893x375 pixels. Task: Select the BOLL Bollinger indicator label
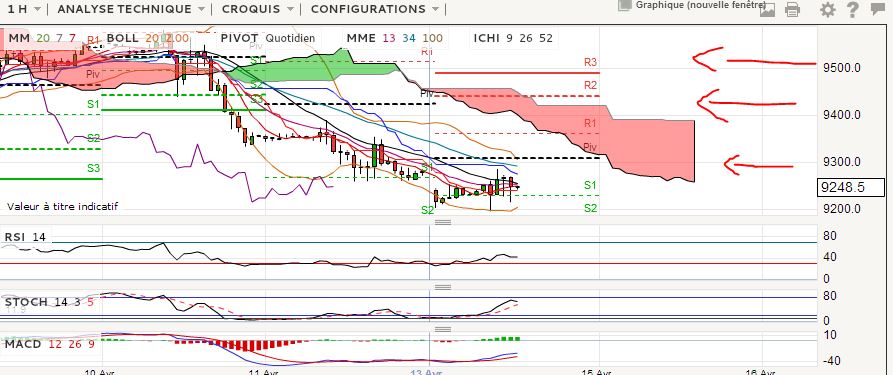pos(122,38)
